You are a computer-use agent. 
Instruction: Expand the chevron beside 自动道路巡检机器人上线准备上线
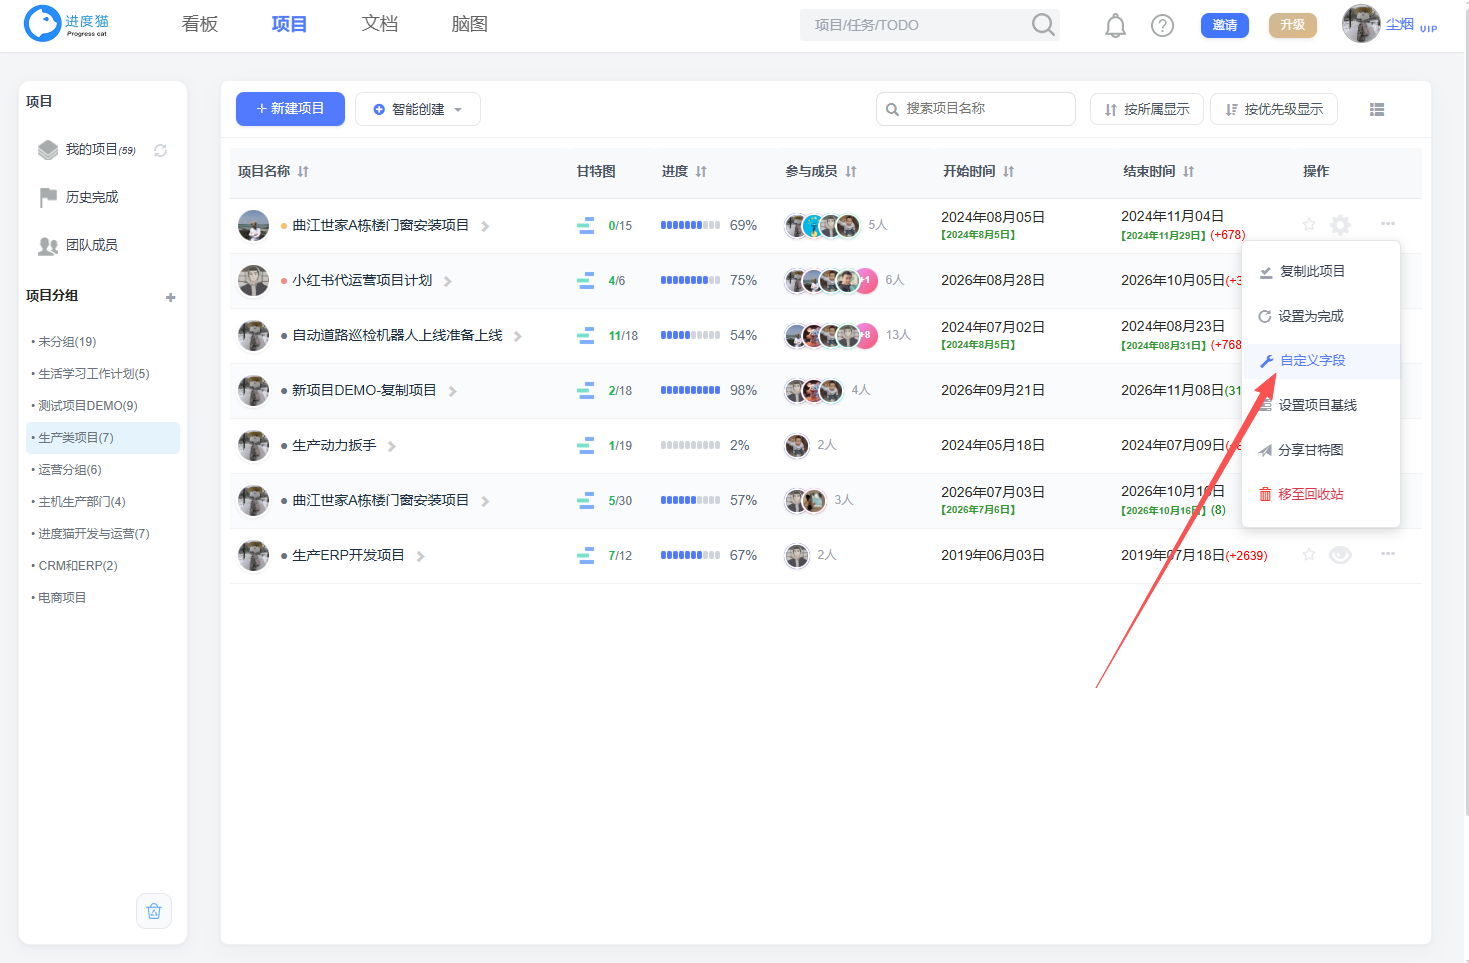518,337
